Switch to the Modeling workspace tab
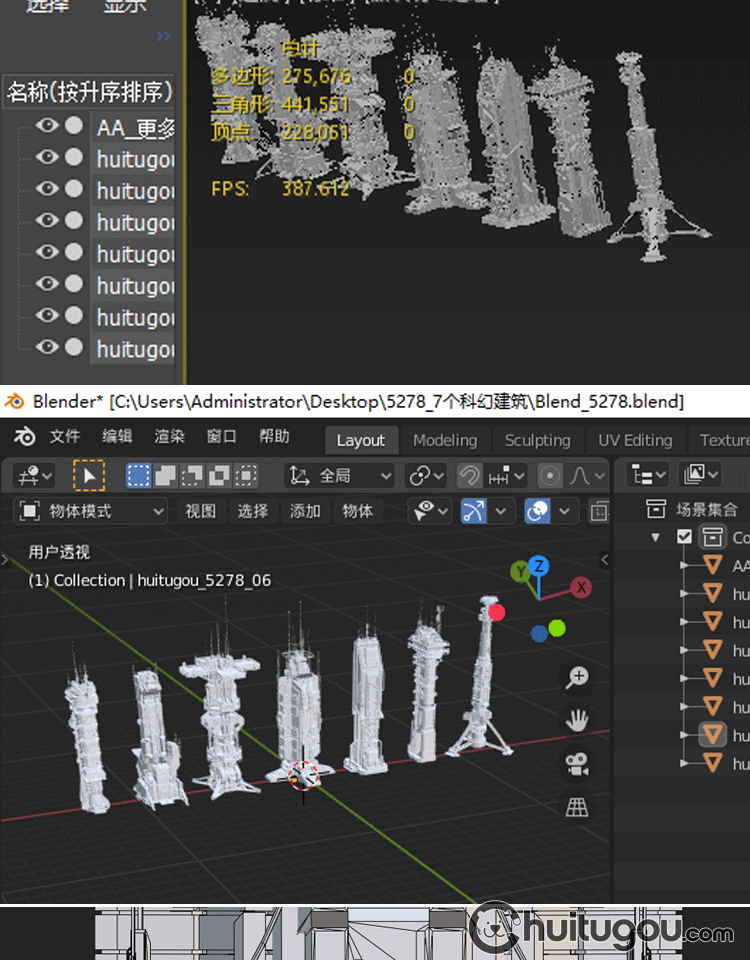750x960 pixels. coord(445,440)
